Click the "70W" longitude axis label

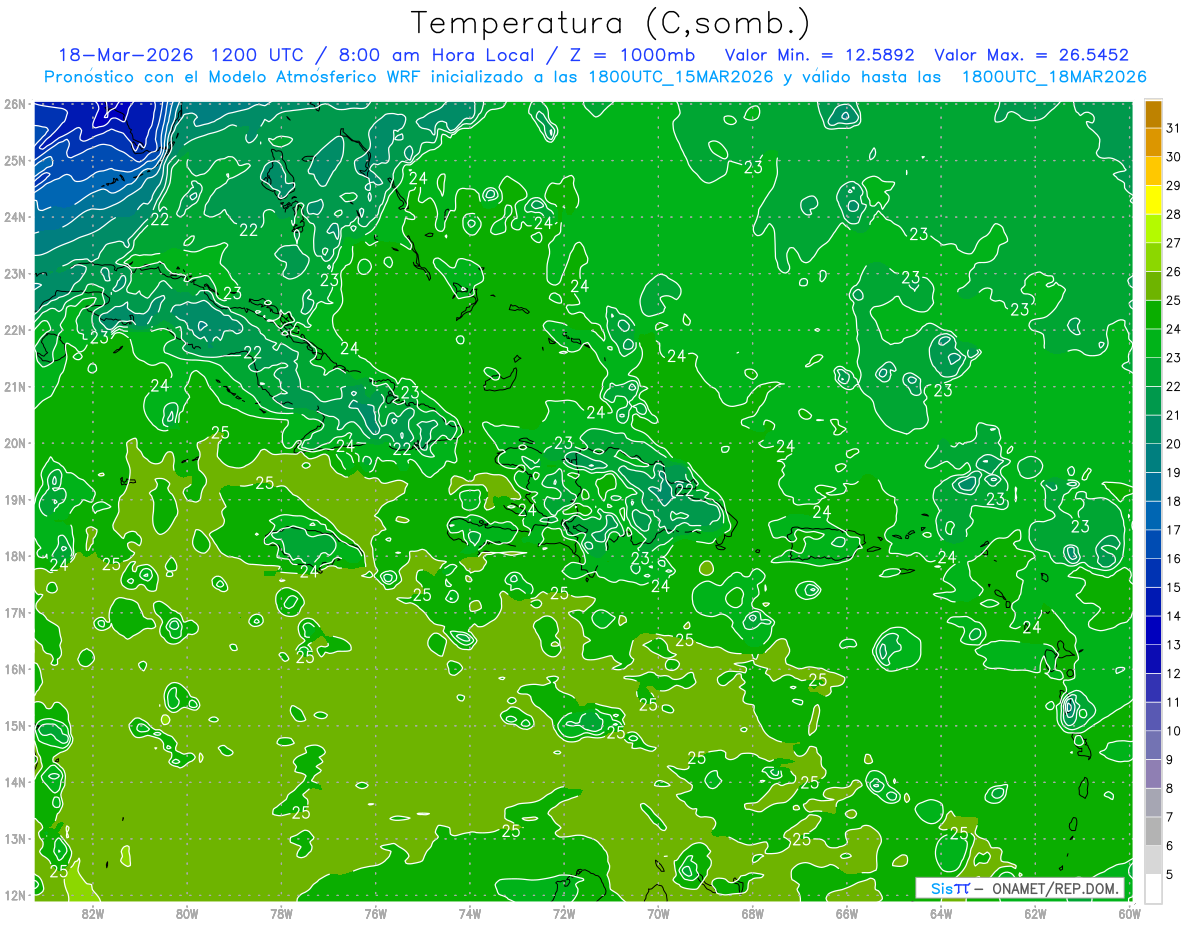[x=658, y=913]
